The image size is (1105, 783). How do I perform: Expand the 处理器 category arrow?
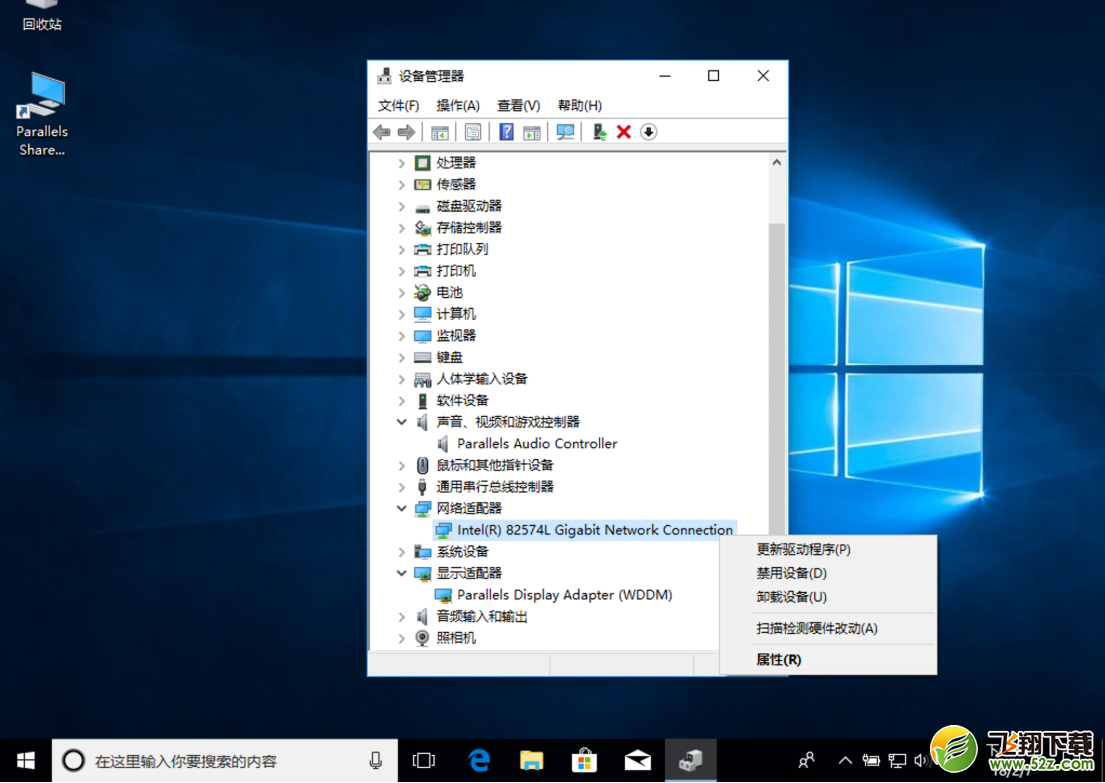[401, 162]
